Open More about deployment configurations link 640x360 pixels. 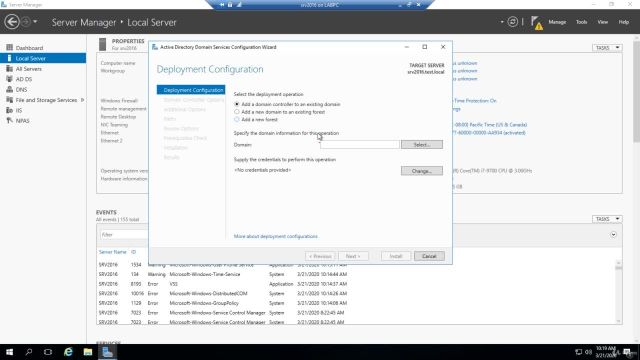pos(276,236)
